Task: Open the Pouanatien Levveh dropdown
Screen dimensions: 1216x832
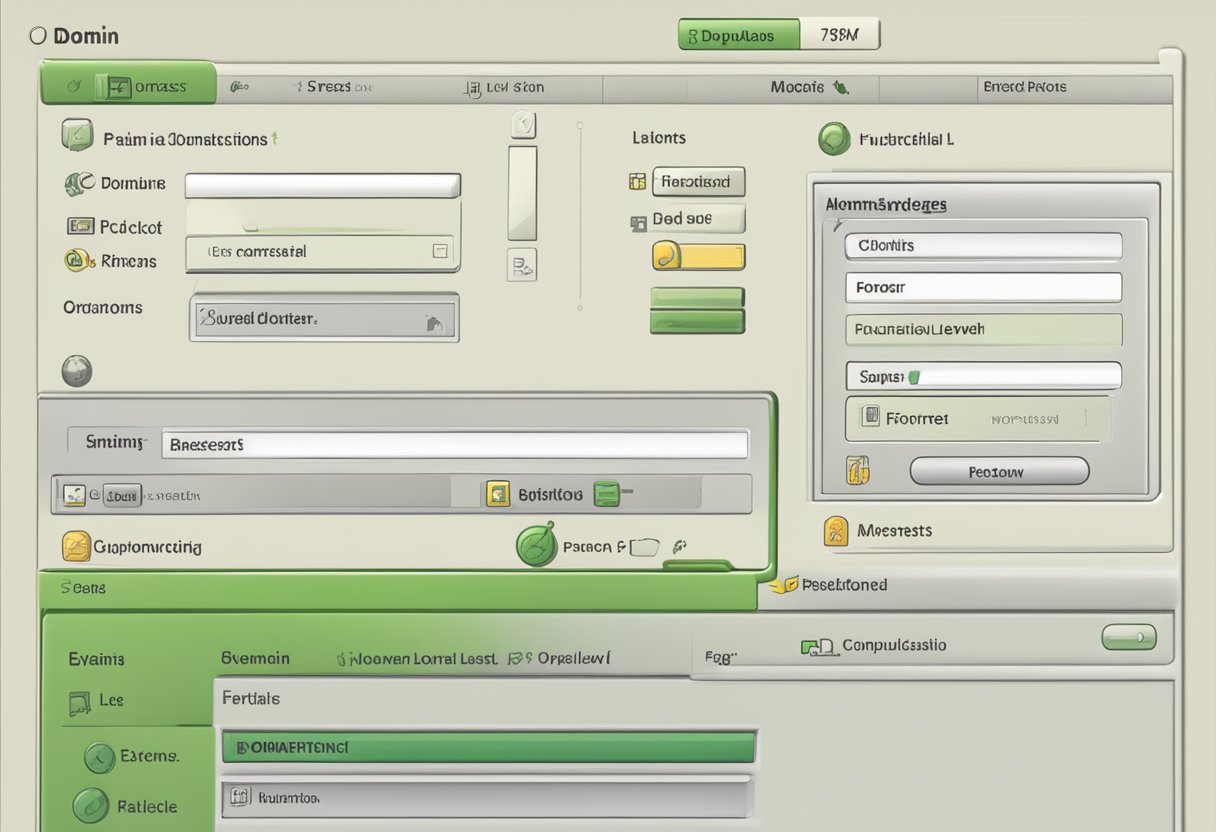Action: (x=983, y=329)
